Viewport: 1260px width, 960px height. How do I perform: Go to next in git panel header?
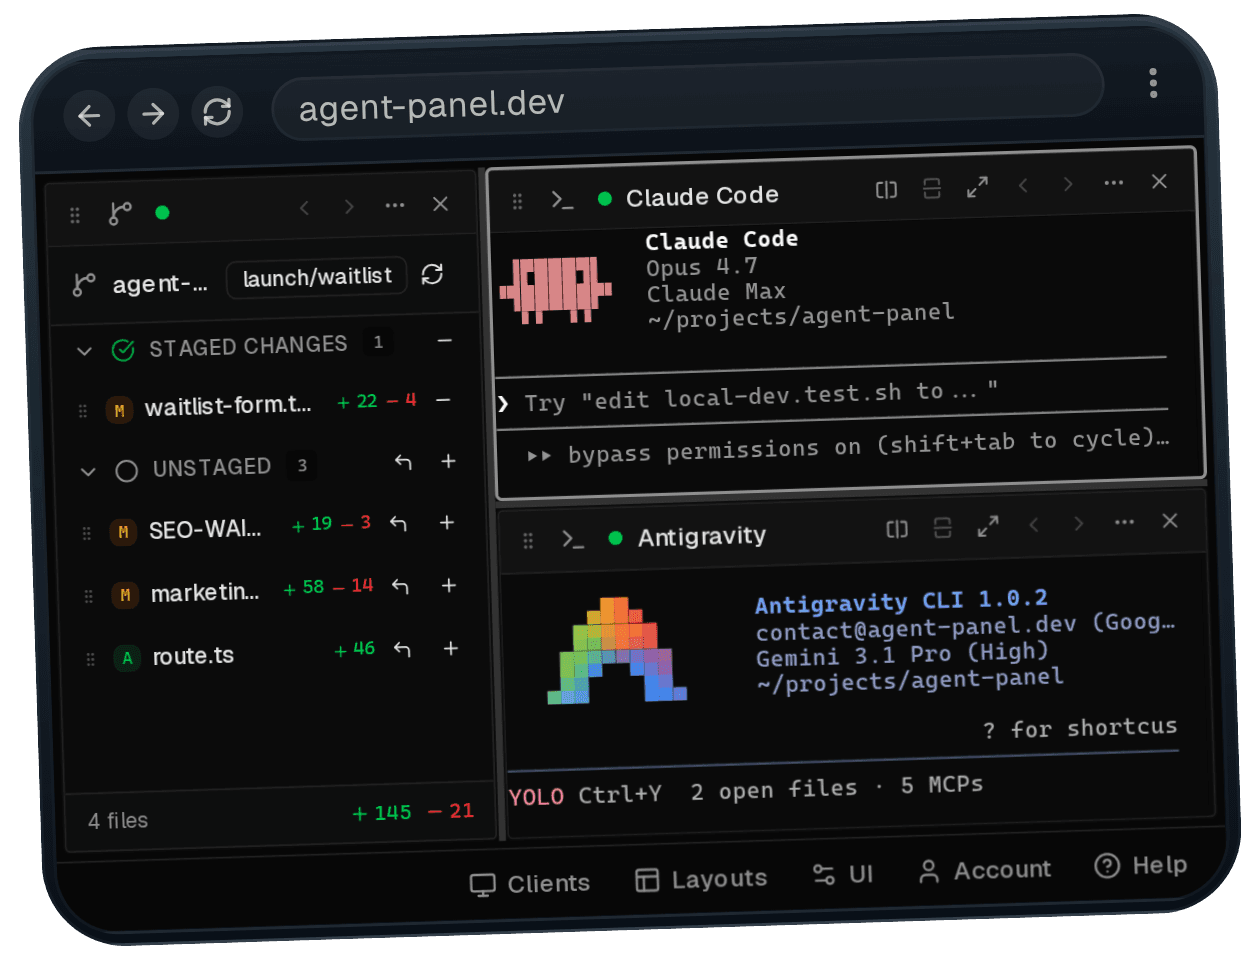click(x=349, y=207)
